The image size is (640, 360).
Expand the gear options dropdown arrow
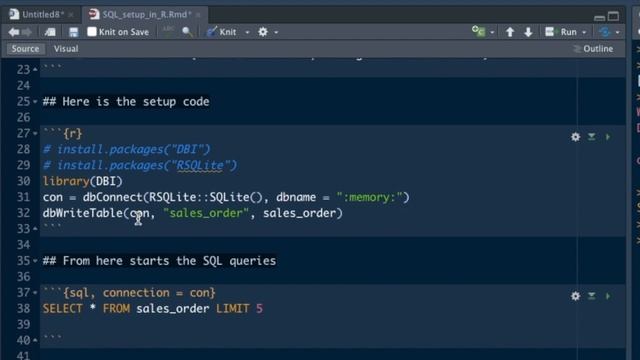coord(276,32)
